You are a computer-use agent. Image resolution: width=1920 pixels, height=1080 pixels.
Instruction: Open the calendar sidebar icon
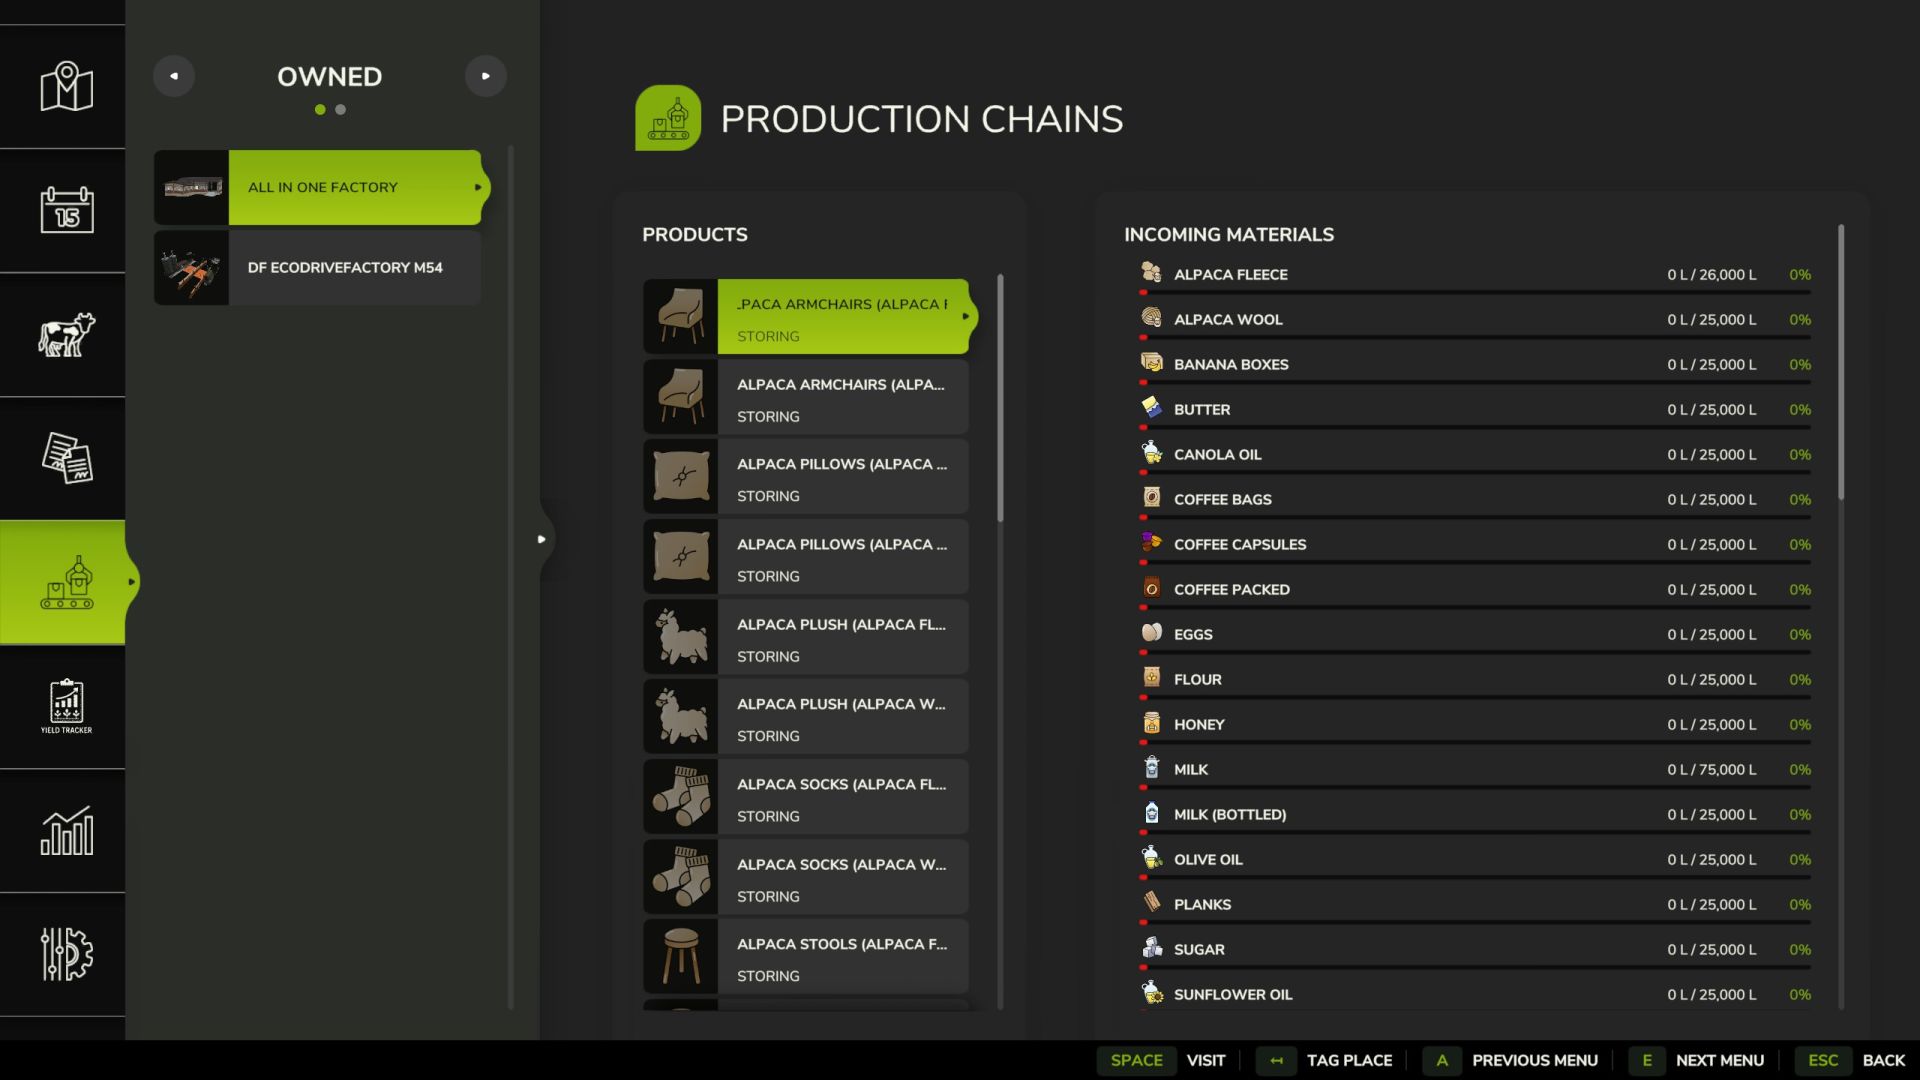tap(66, 210)
